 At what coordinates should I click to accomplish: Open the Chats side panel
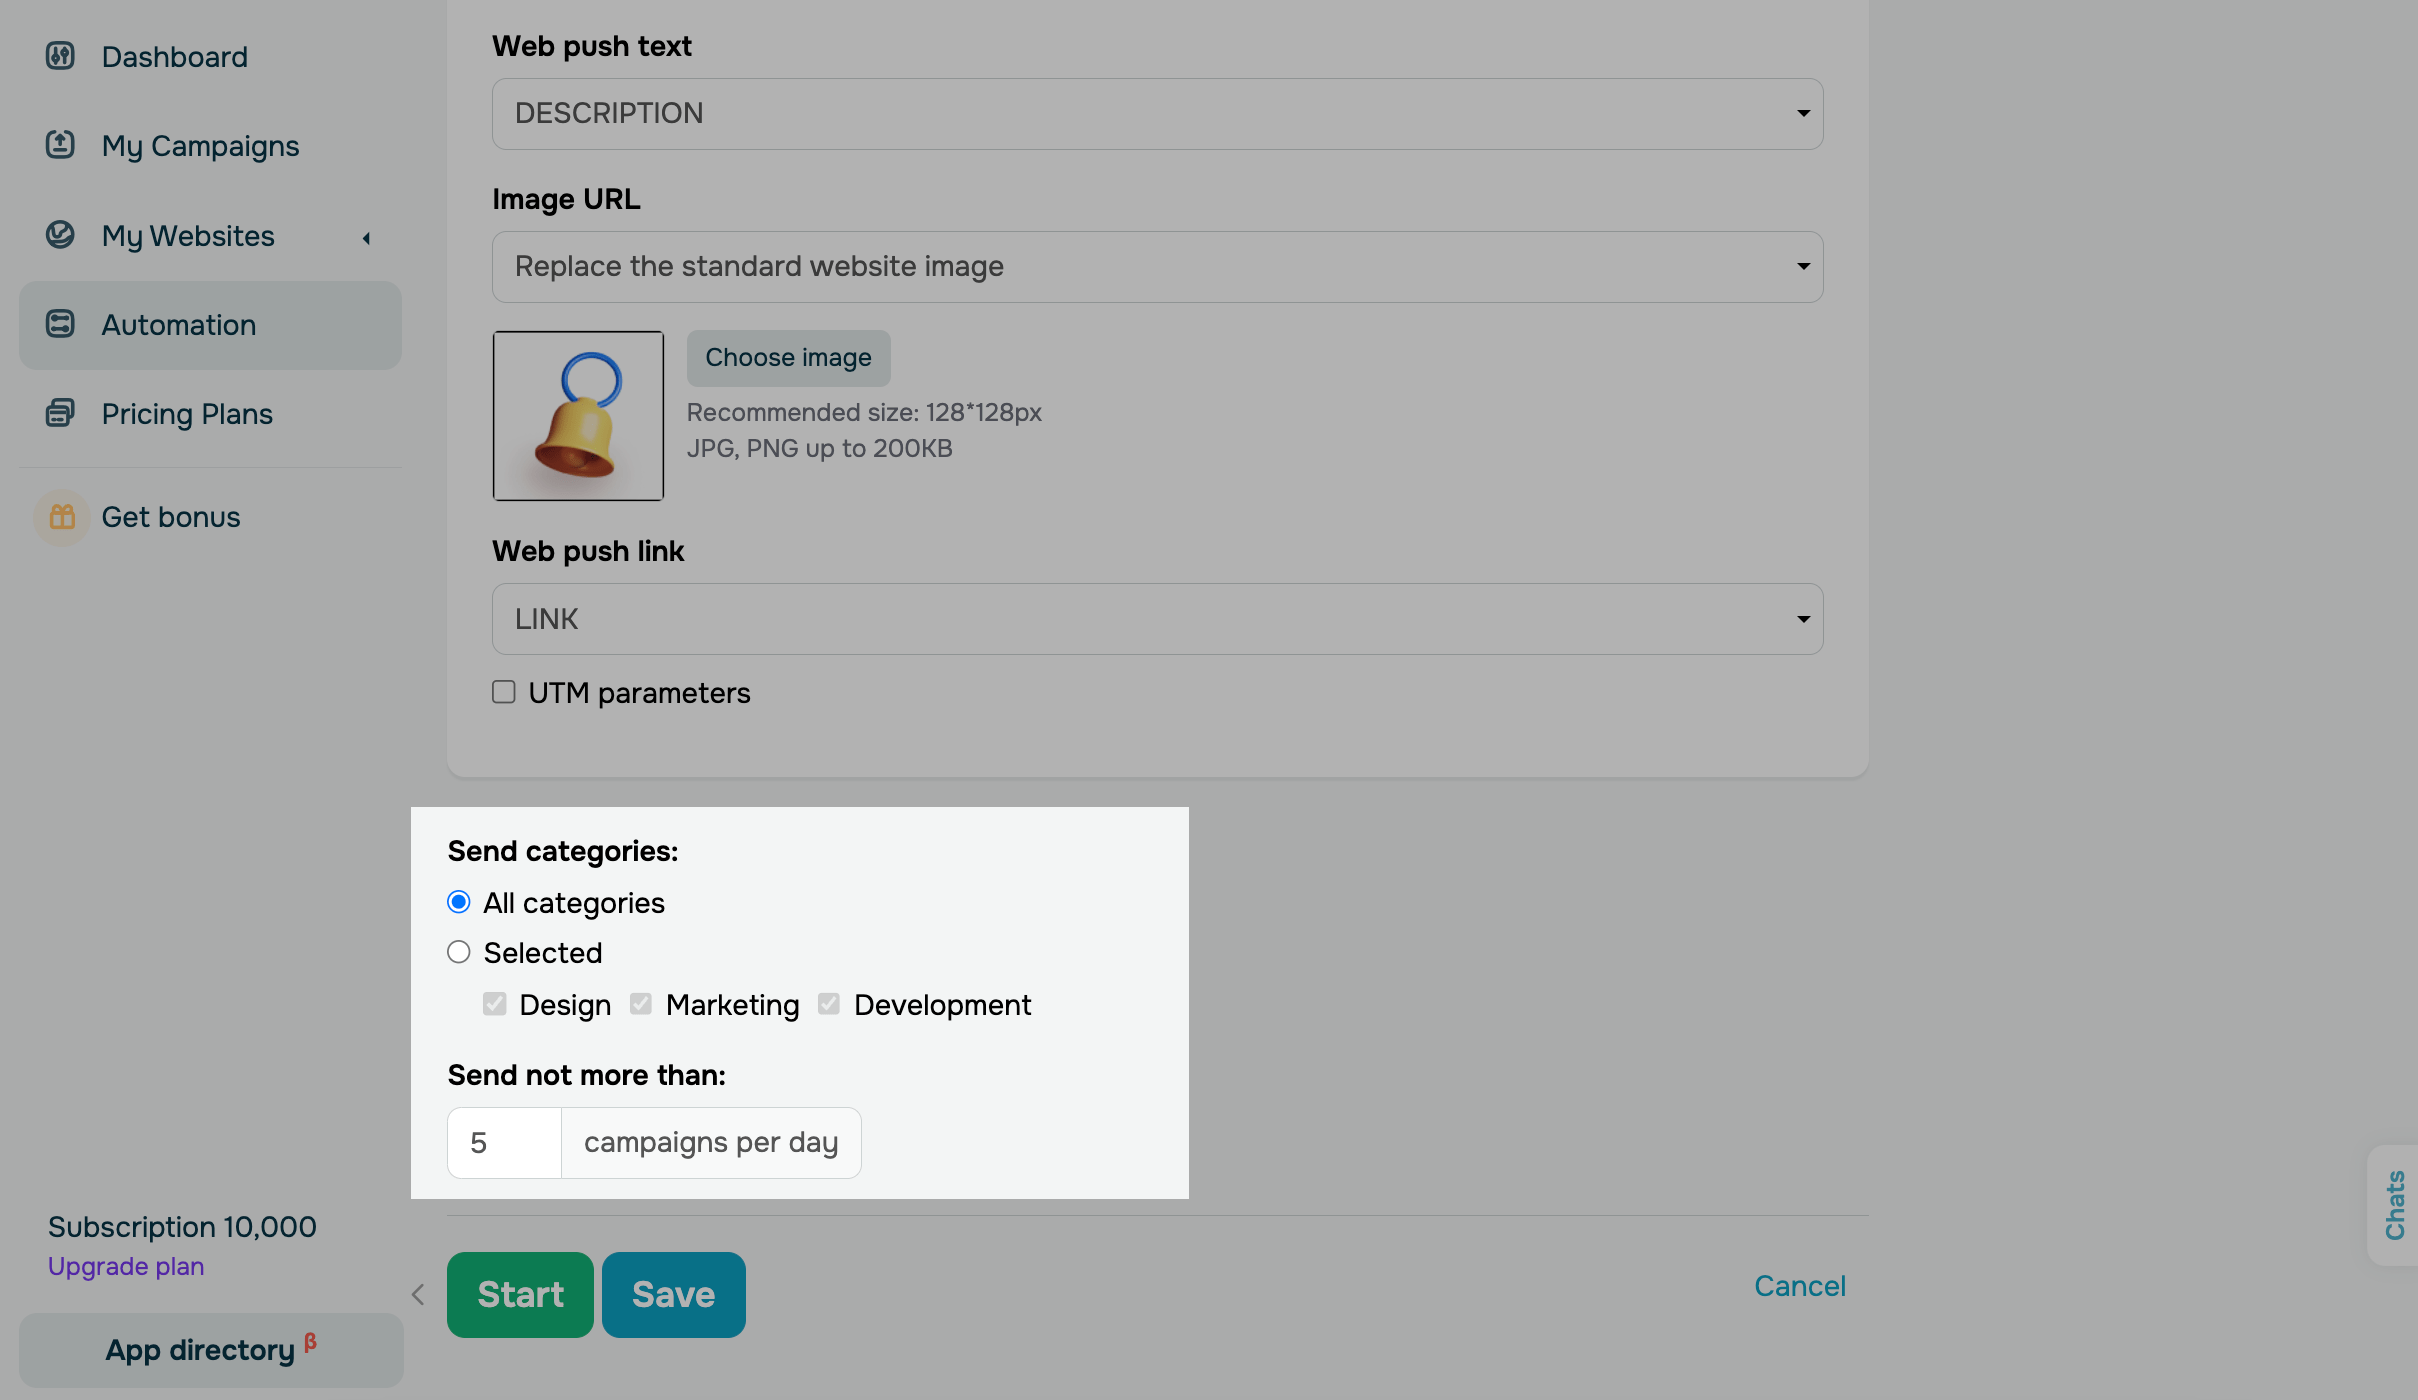pos(2394,1205)
